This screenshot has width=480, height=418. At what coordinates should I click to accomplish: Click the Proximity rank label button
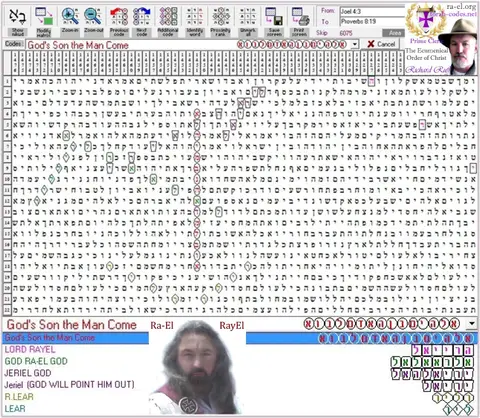click(221, 32)
